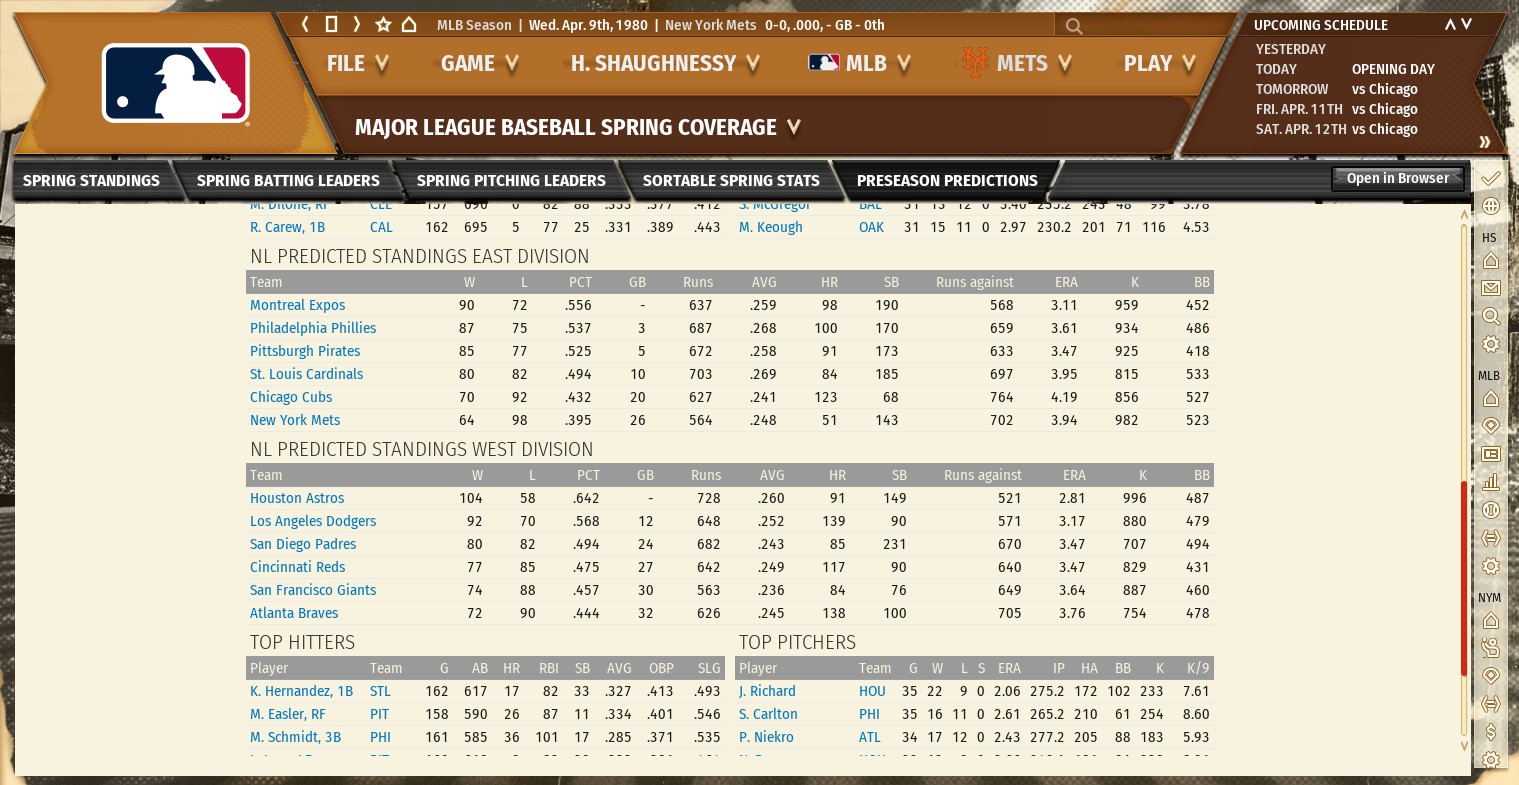Select Preseason Predictions tab
The height and width of the screenshot is (785, 1519).
point(947,181)
